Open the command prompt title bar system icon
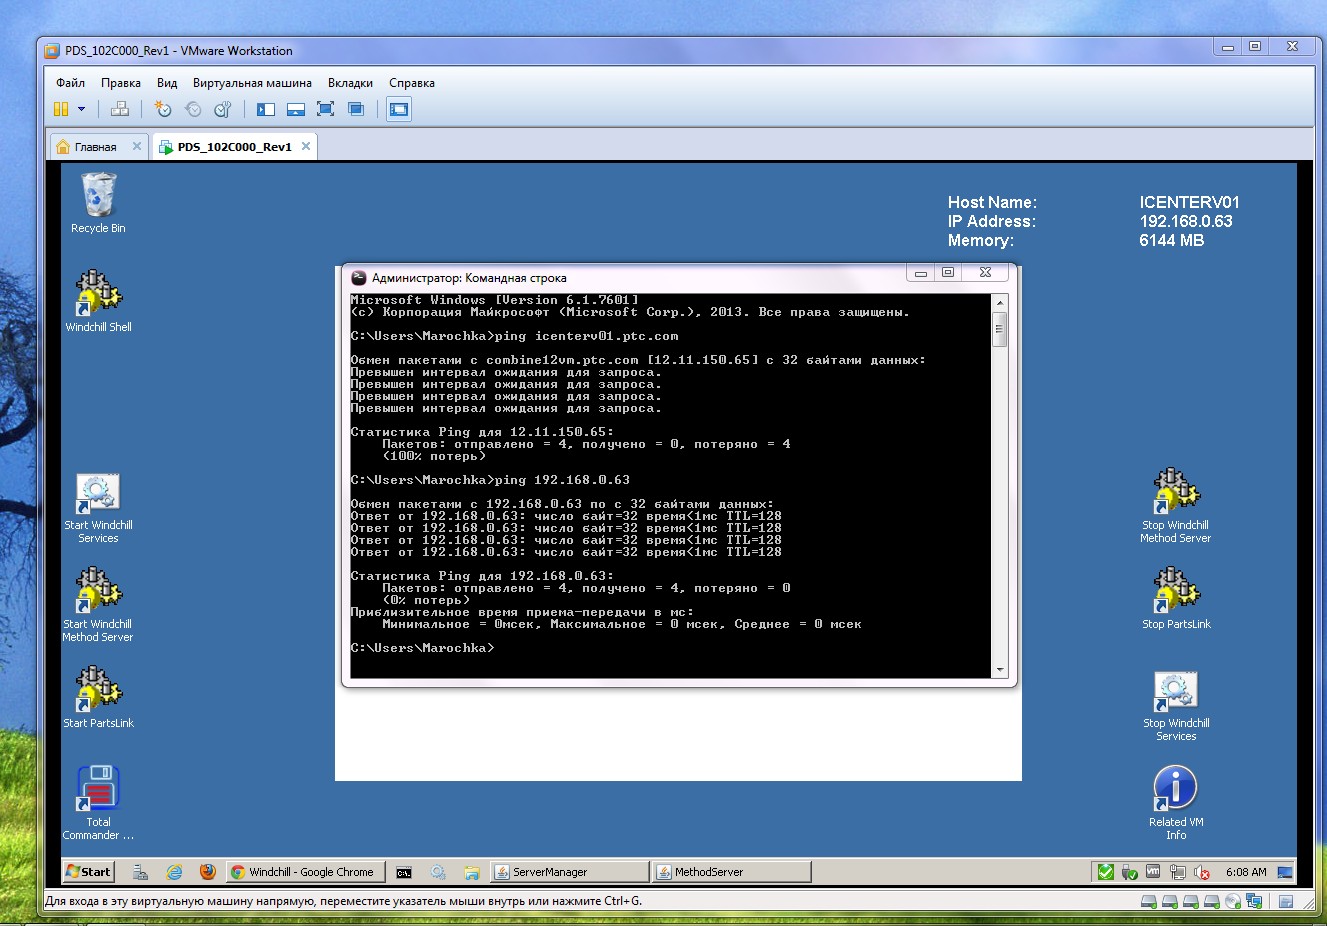The height and width of the screenshot is (926, 1327). coord(358,277)
